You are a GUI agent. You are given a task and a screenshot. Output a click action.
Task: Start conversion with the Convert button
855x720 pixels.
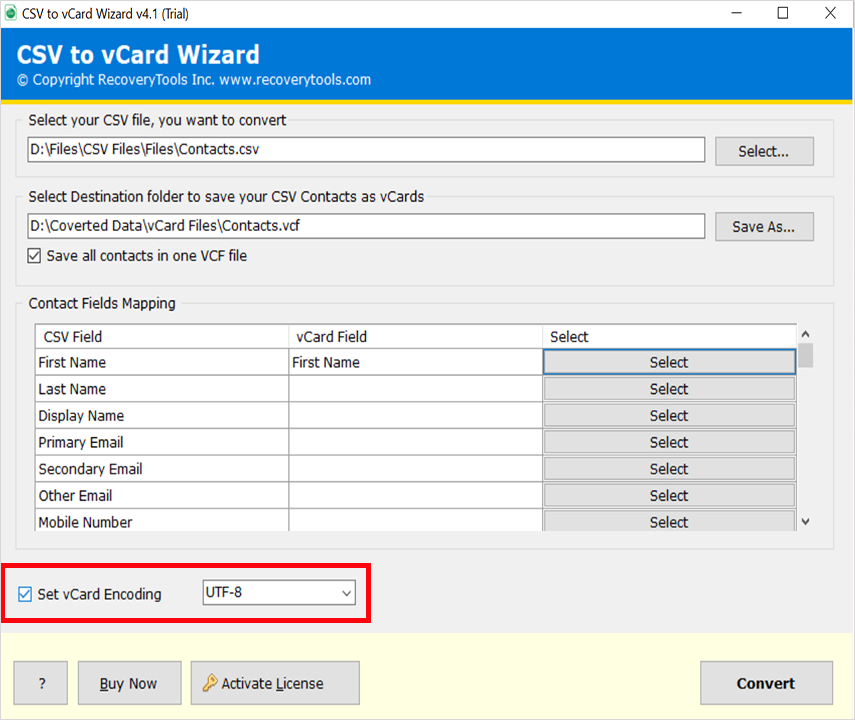pos(766,683)
